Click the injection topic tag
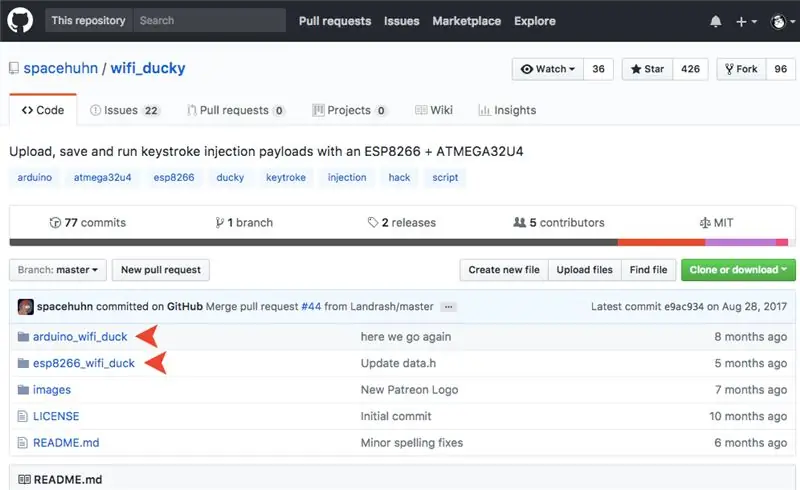800x490 pixels. [x=347, y=178]
